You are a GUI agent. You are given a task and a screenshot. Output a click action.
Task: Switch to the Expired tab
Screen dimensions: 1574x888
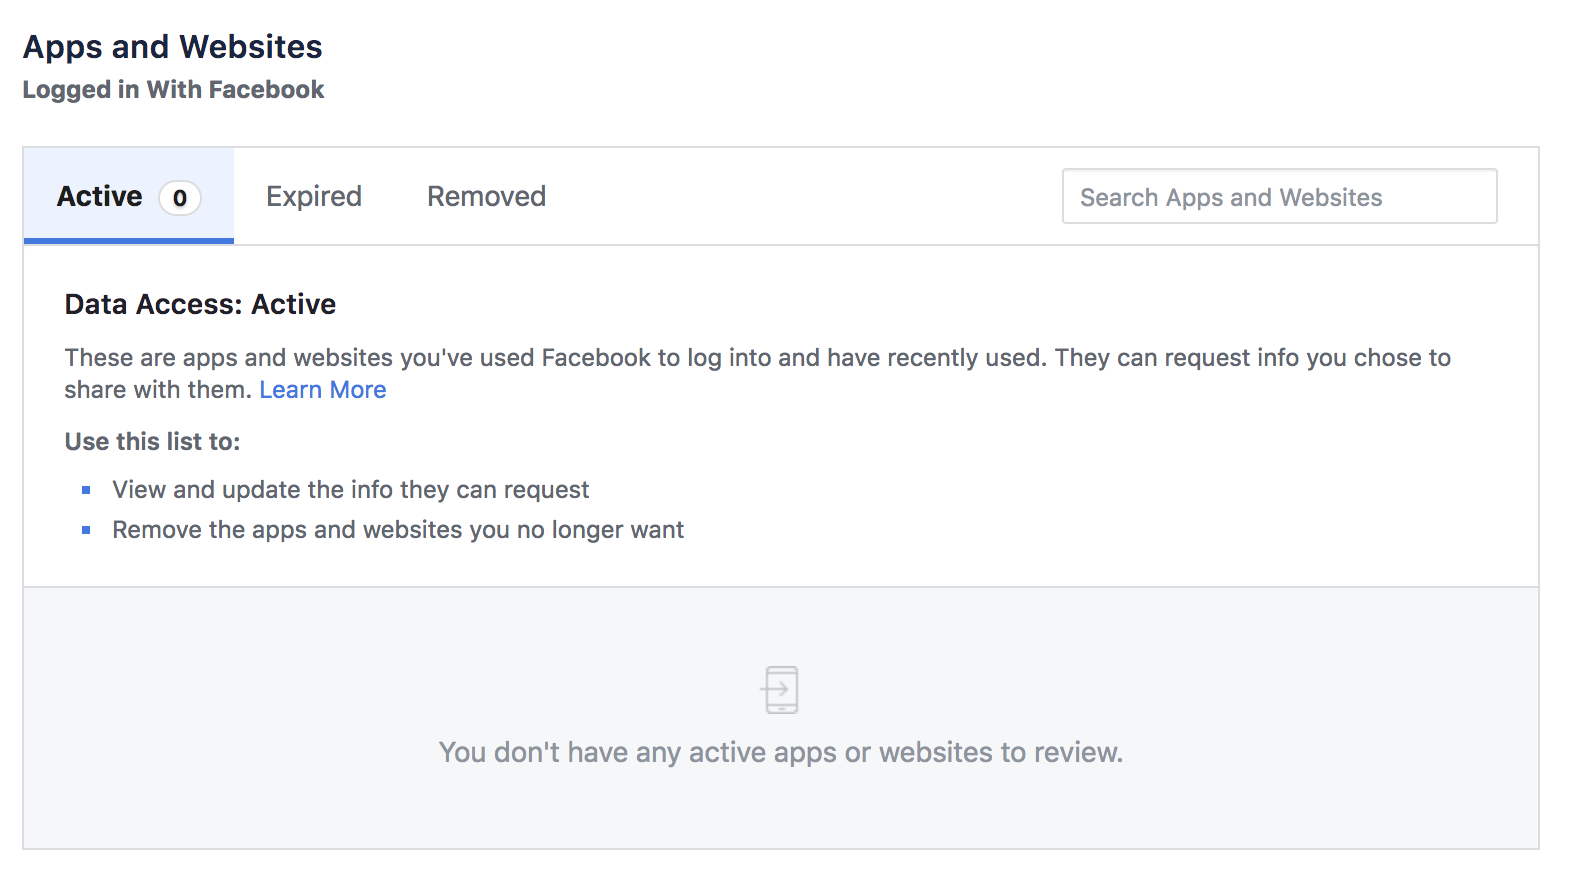tap(314, 196)
